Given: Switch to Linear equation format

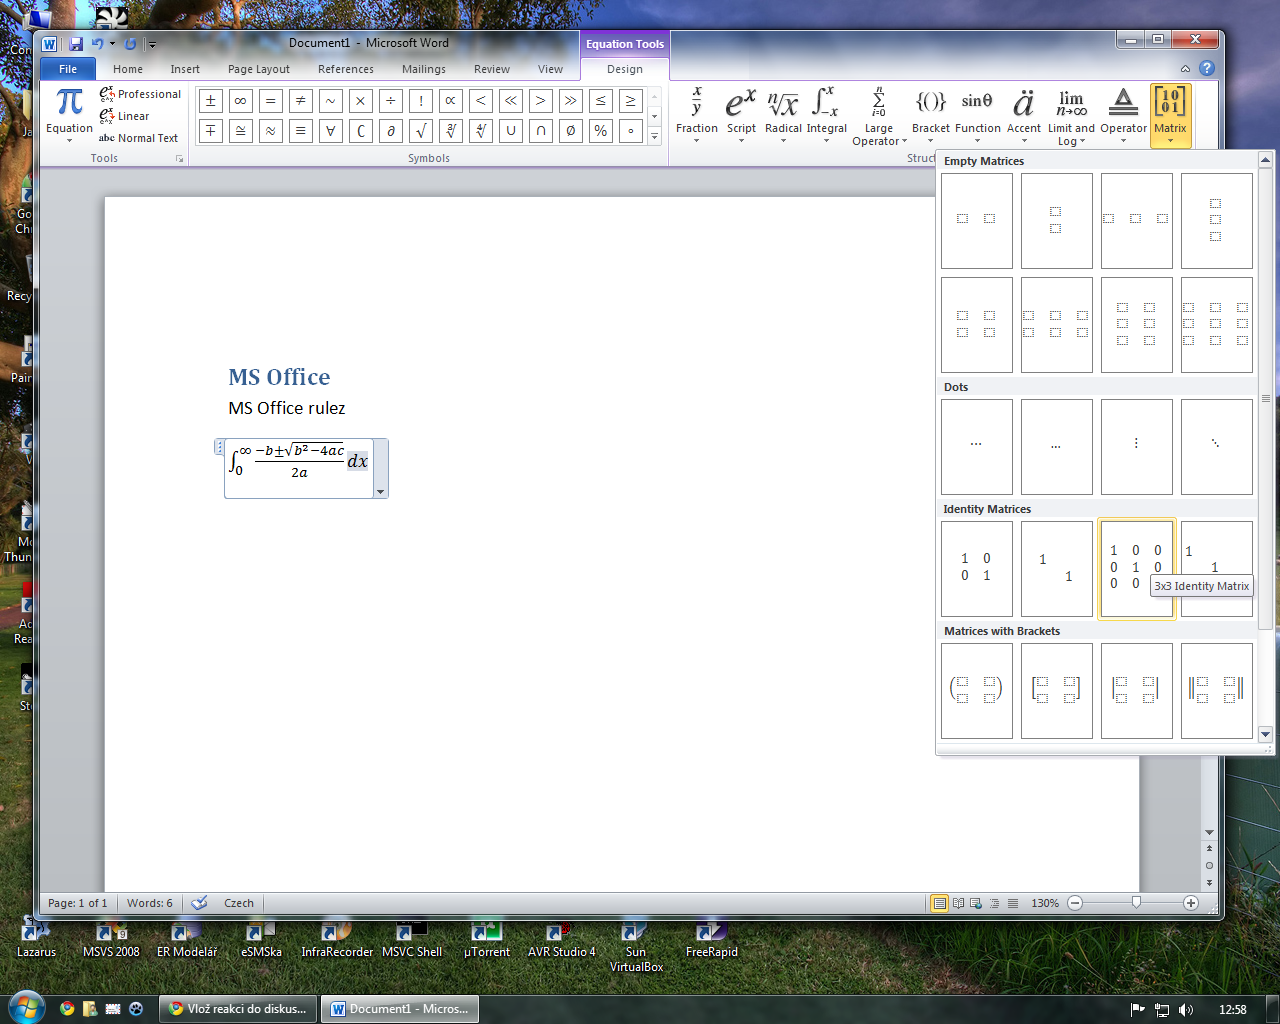Looking at the screenshot, I should (x=124, y=116).
